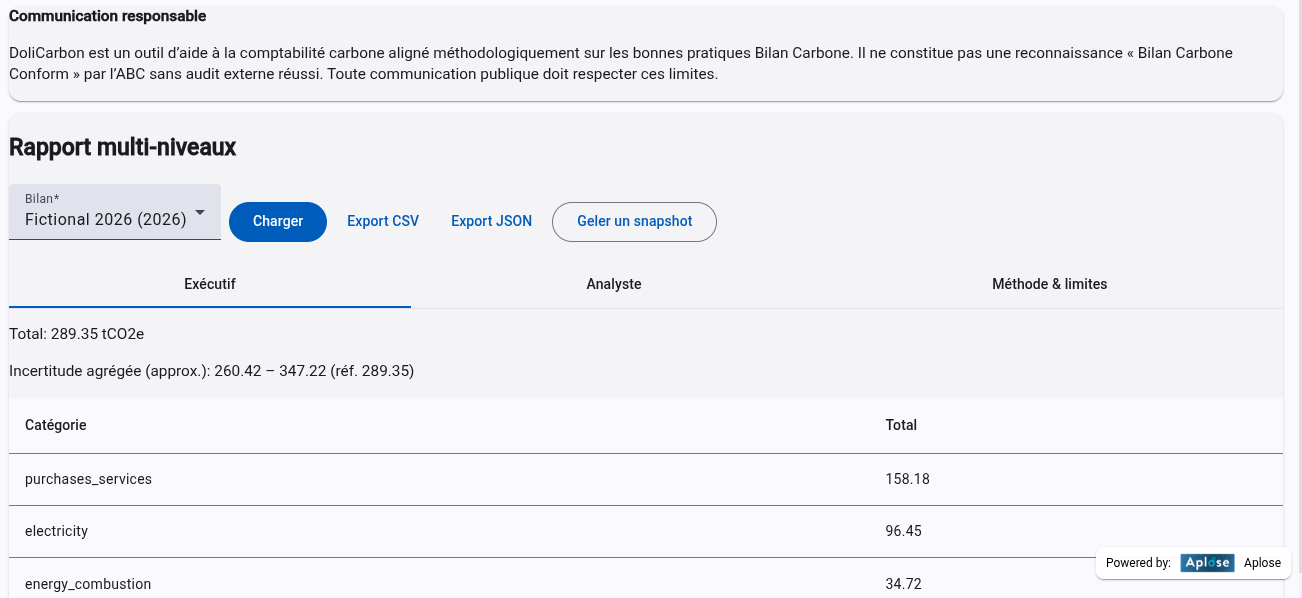Select the purchases_services row label
This screenshot has width=1302, height=598.
(x=88, y=479)
